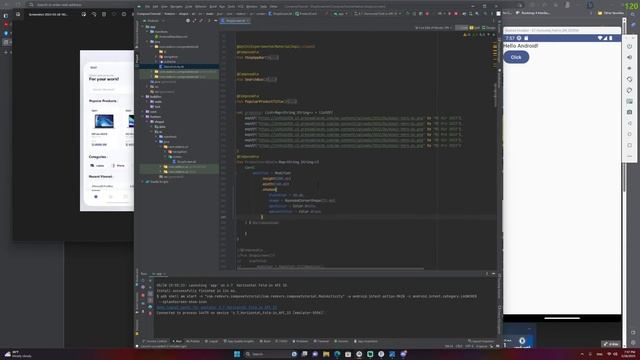Open the Refactor menu
The height and width of the screenshot is (360, 640).
click(201, 7)
